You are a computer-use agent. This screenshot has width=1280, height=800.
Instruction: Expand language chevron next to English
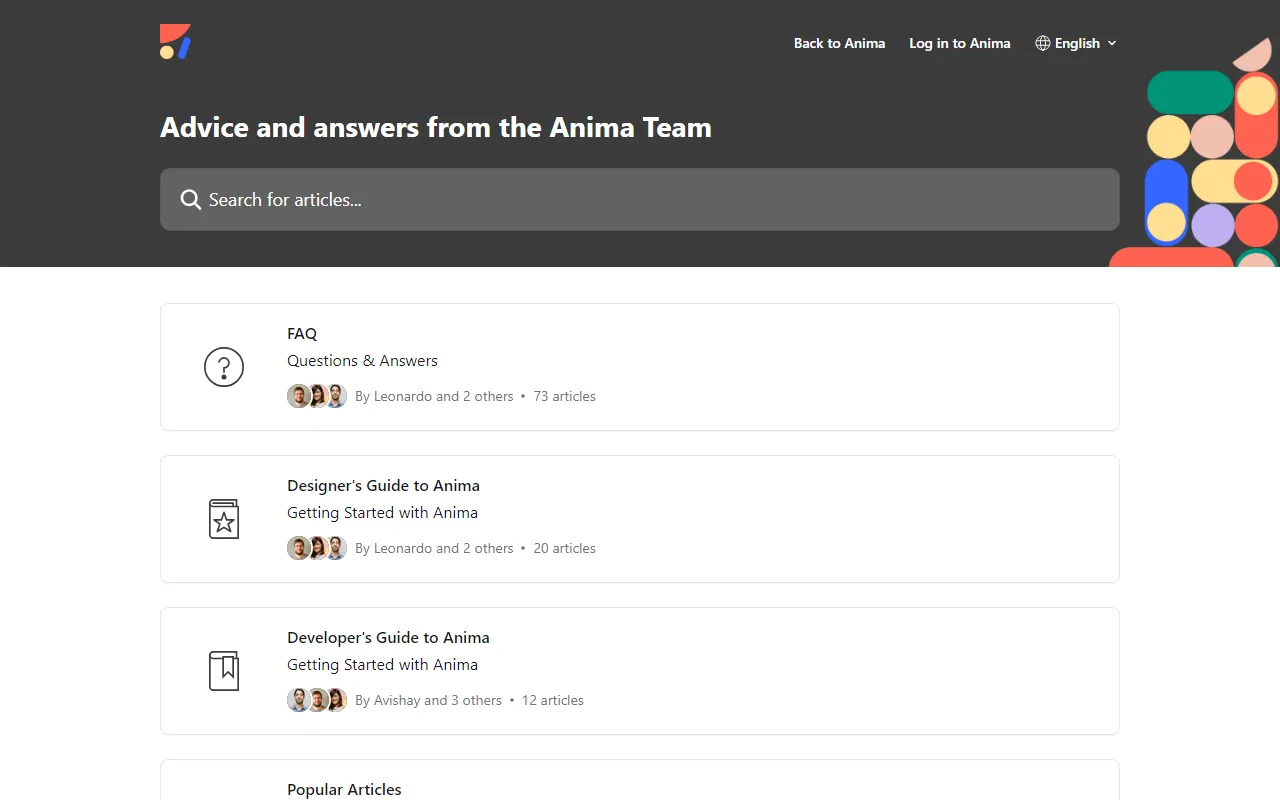coord(1112,43)
